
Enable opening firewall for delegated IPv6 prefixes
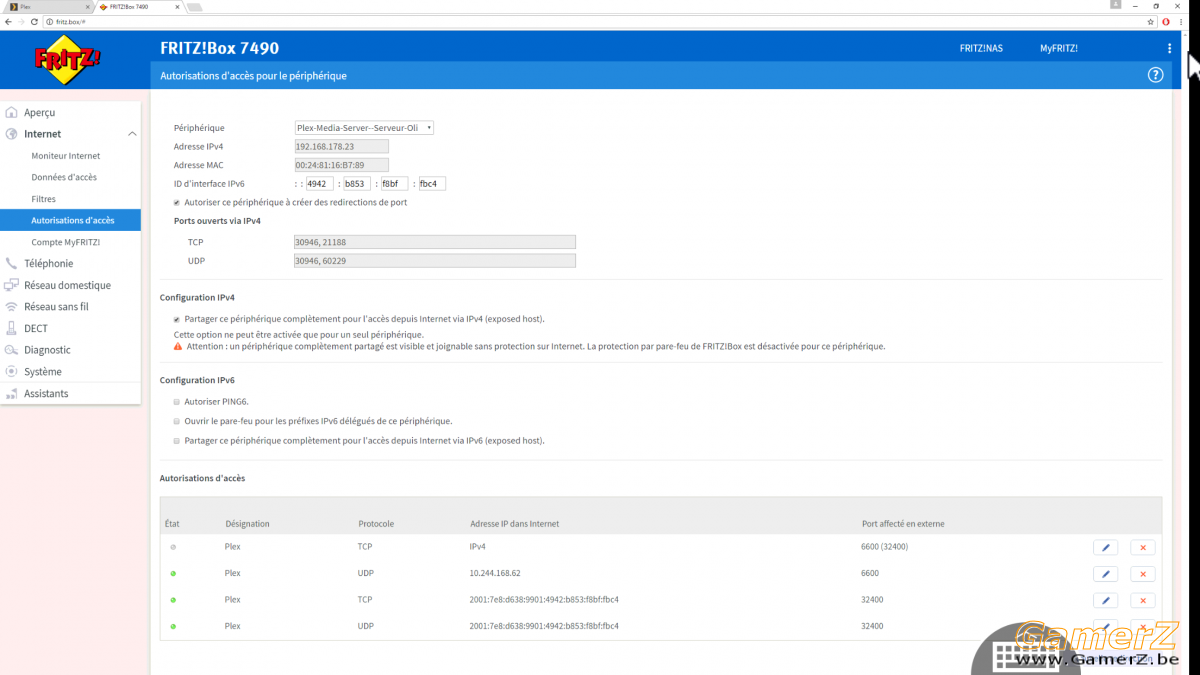[177, 421]
